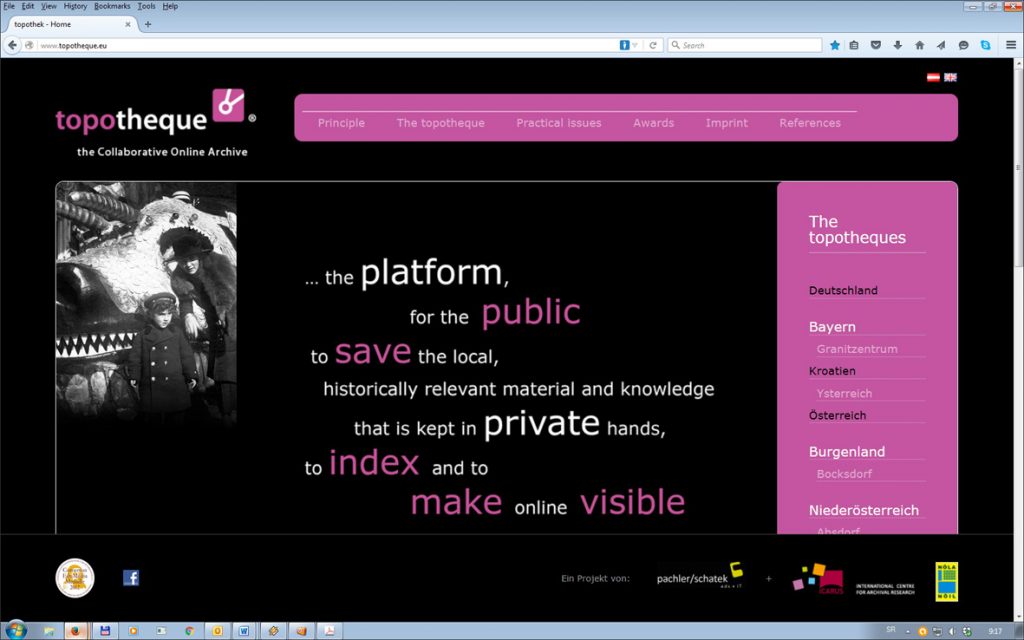Open the Principle navigation item

(341, 123)
